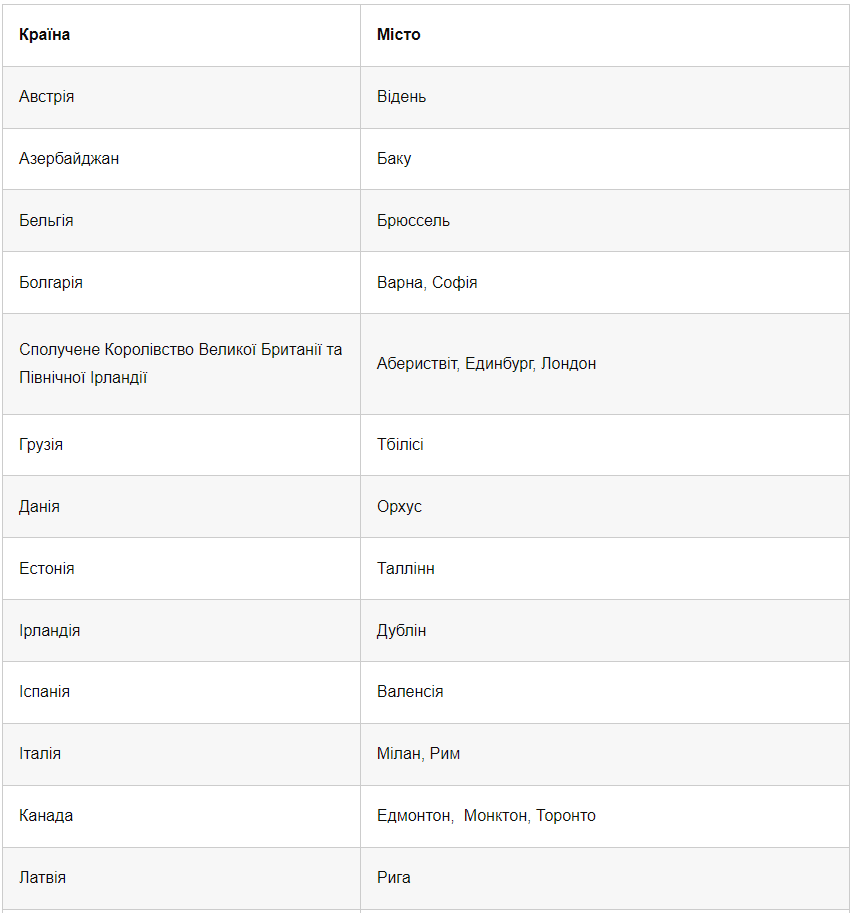
Task: Select the 'Латвія' country cell
Action: [43, 878]
